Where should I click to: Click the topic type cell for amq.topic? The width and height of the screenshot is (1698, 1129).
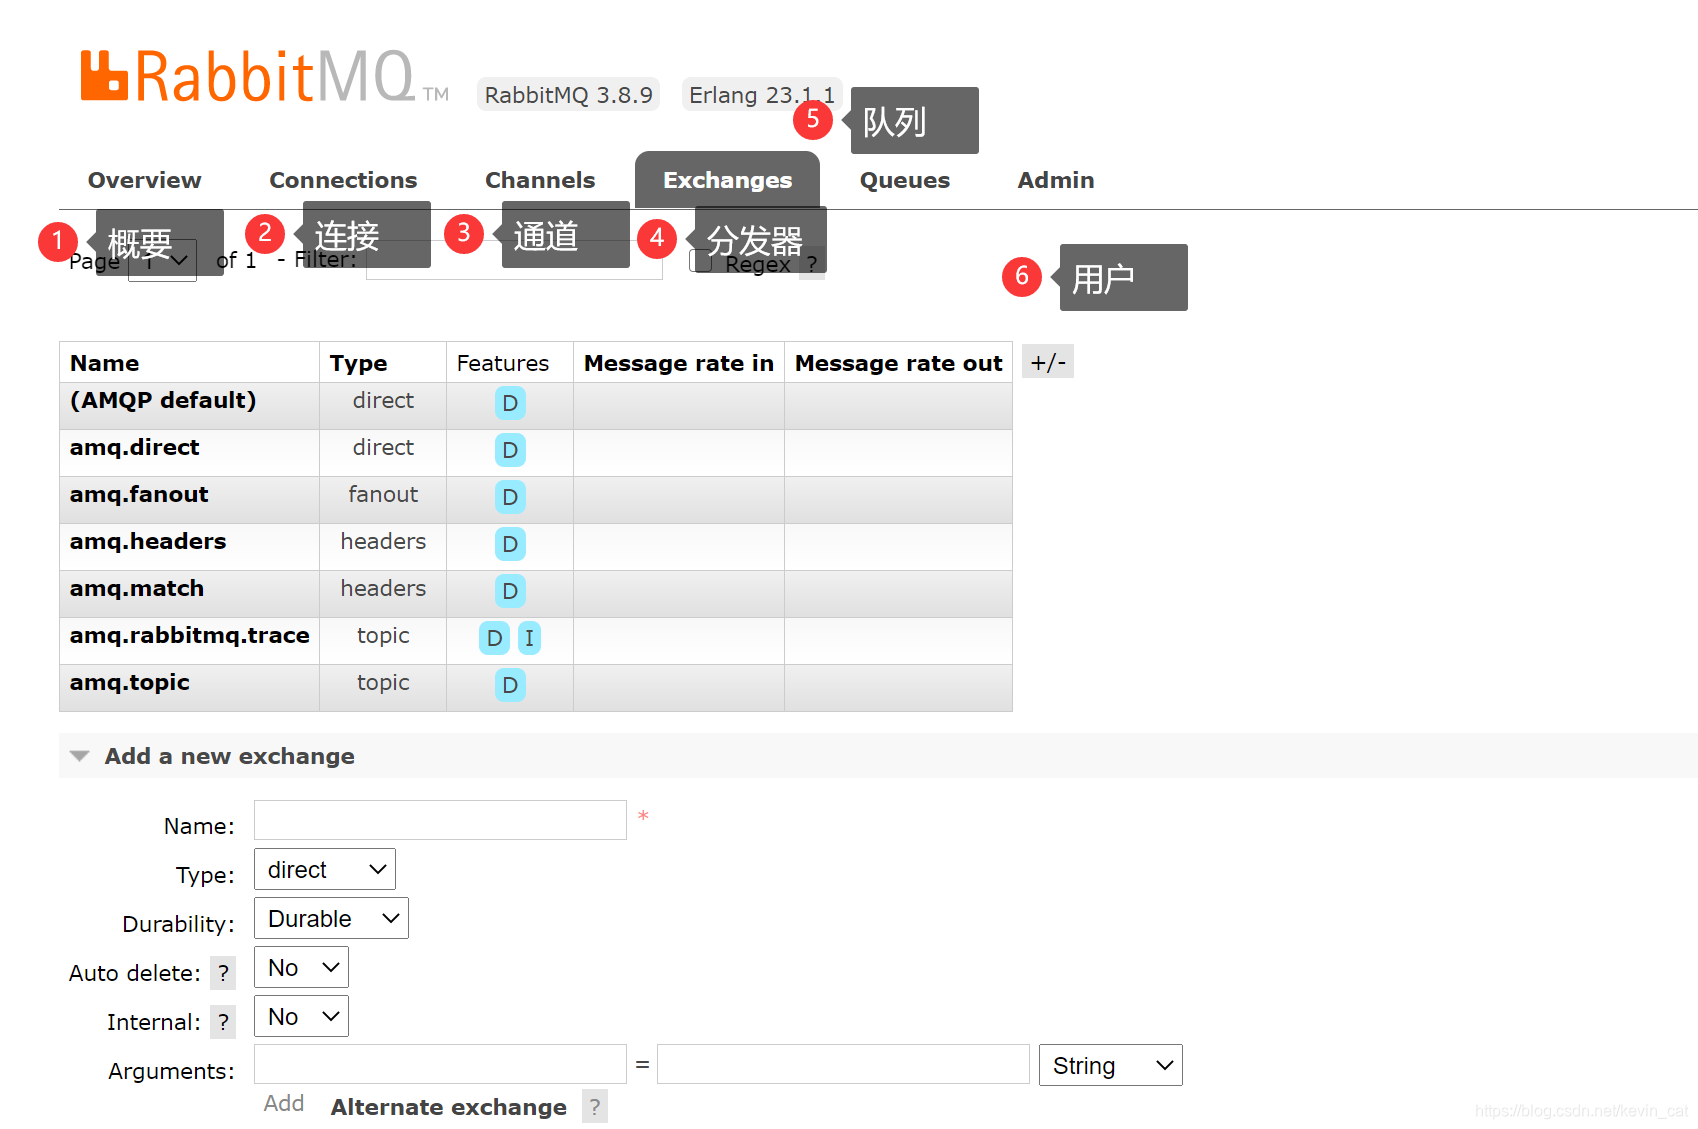[383, 682]
